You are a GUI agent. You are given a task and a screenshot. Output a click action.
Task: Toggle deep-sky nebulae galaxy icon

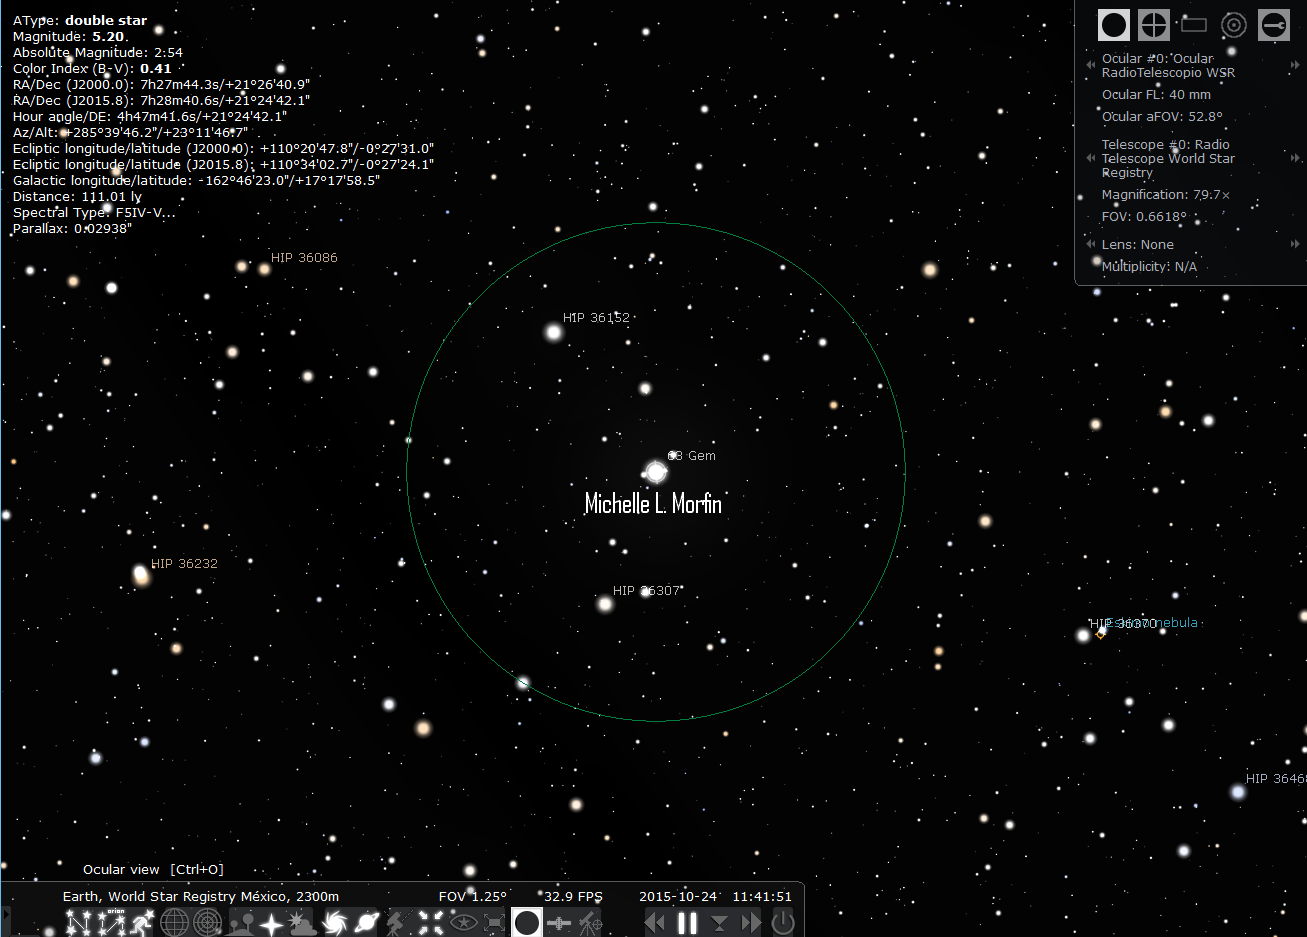(334, 922)
